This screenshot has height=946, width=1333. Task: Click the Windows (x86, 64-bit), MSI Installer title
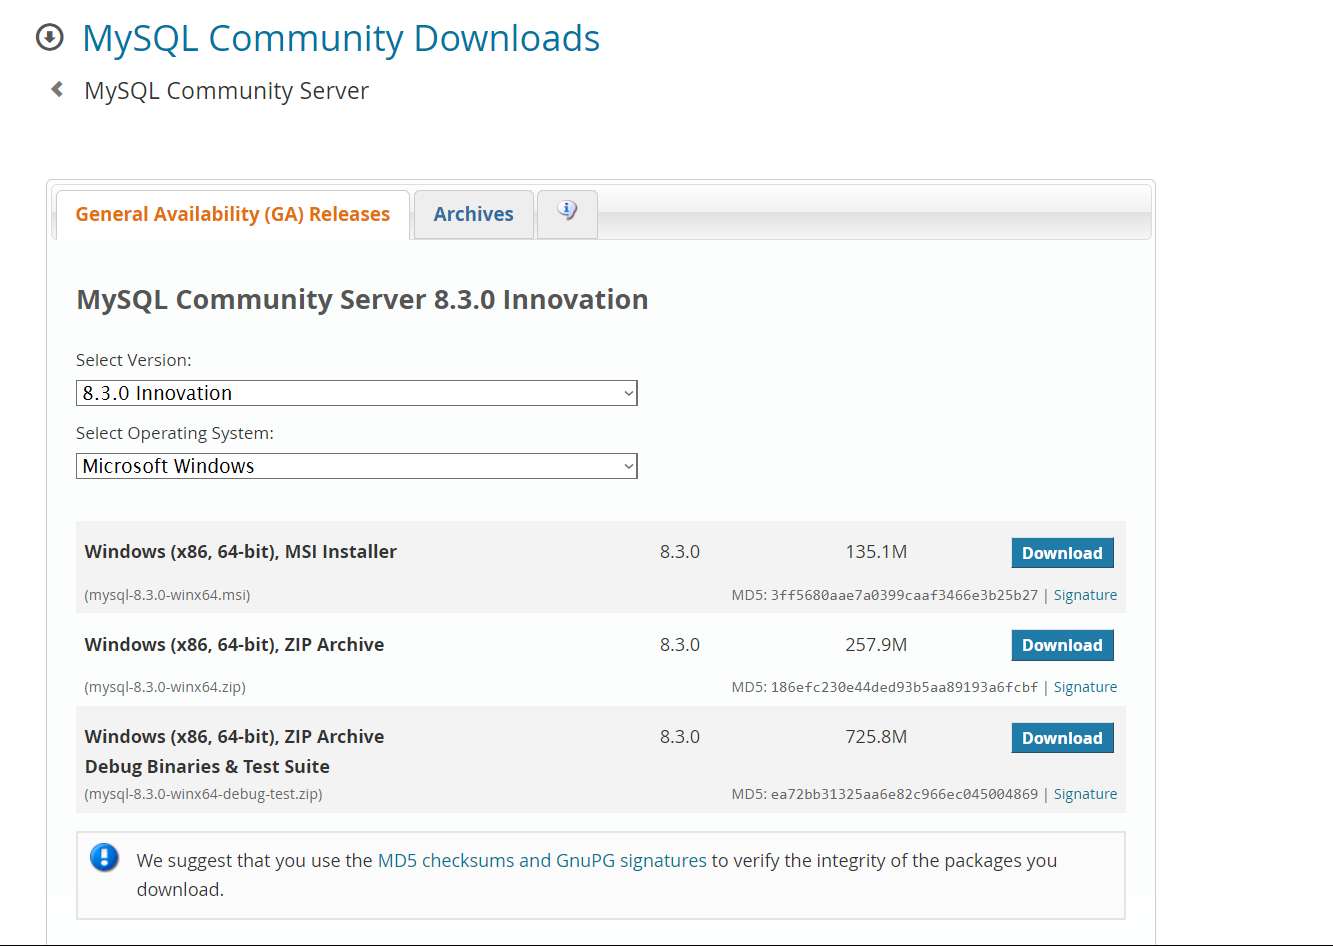241,551
